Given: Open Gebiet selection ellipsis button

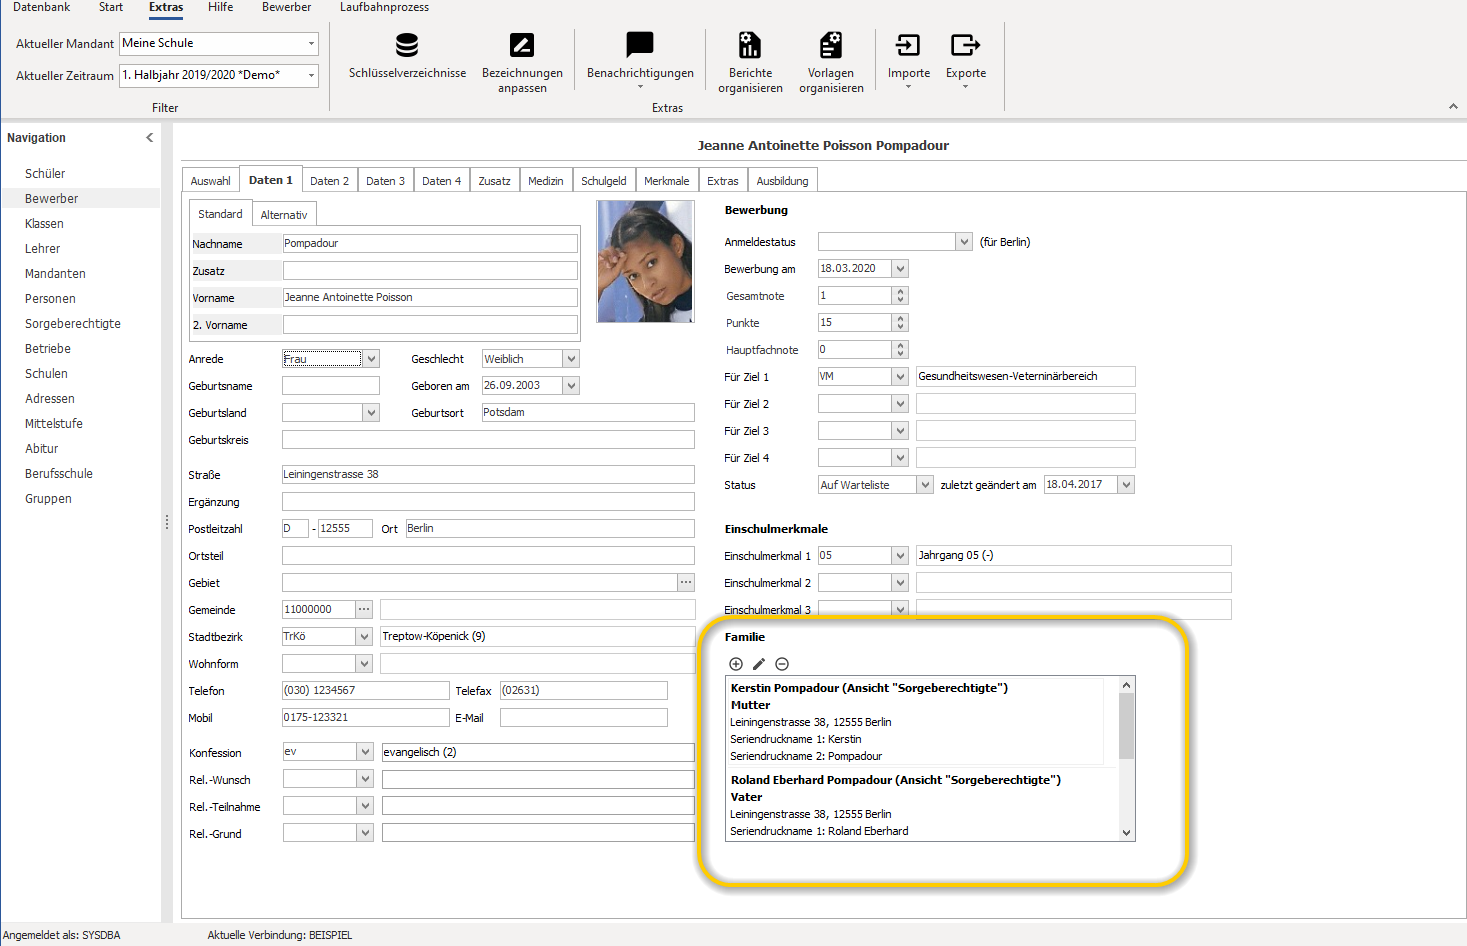Looking at the screenshot, I should 686,582.
